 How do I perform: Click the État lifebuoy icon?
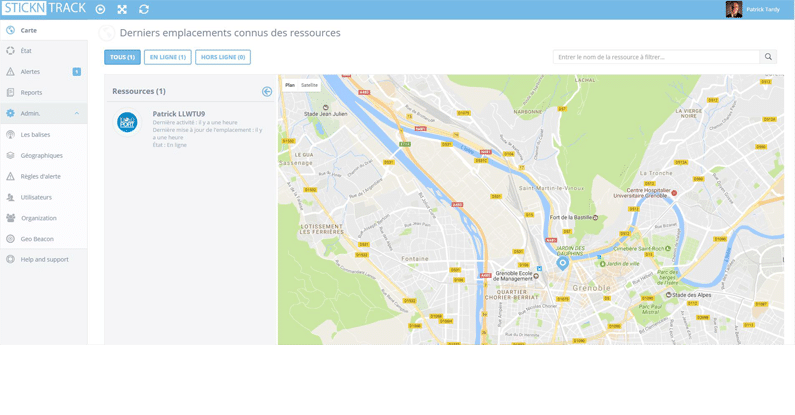tap(10, 51)
